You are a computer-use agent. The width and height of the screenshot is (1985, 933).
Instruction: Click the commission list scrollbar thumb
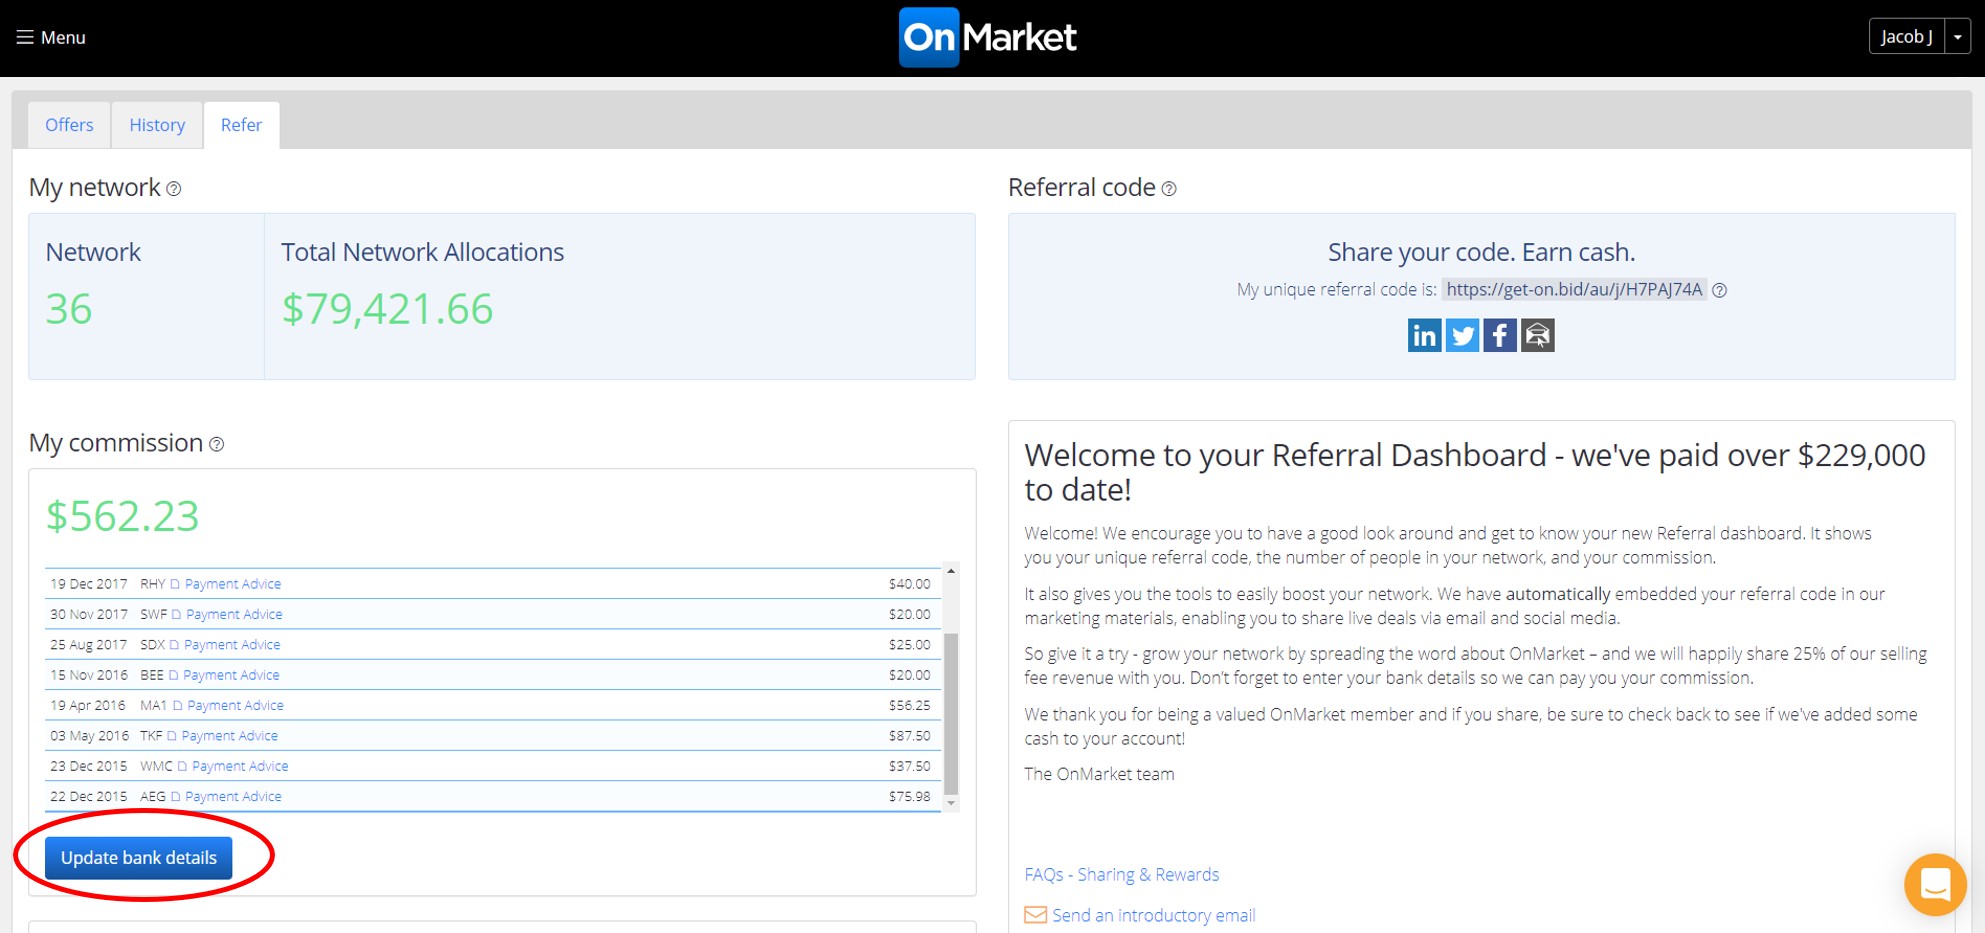point(951,713)
